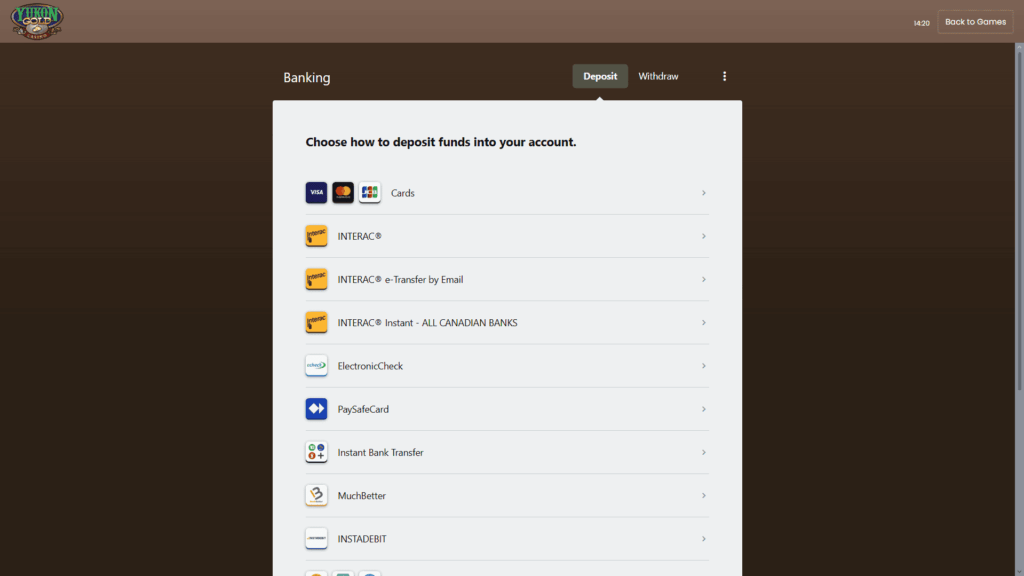
Task: Select the ElectronicCheck icon
Action: (x=316, y=365)
